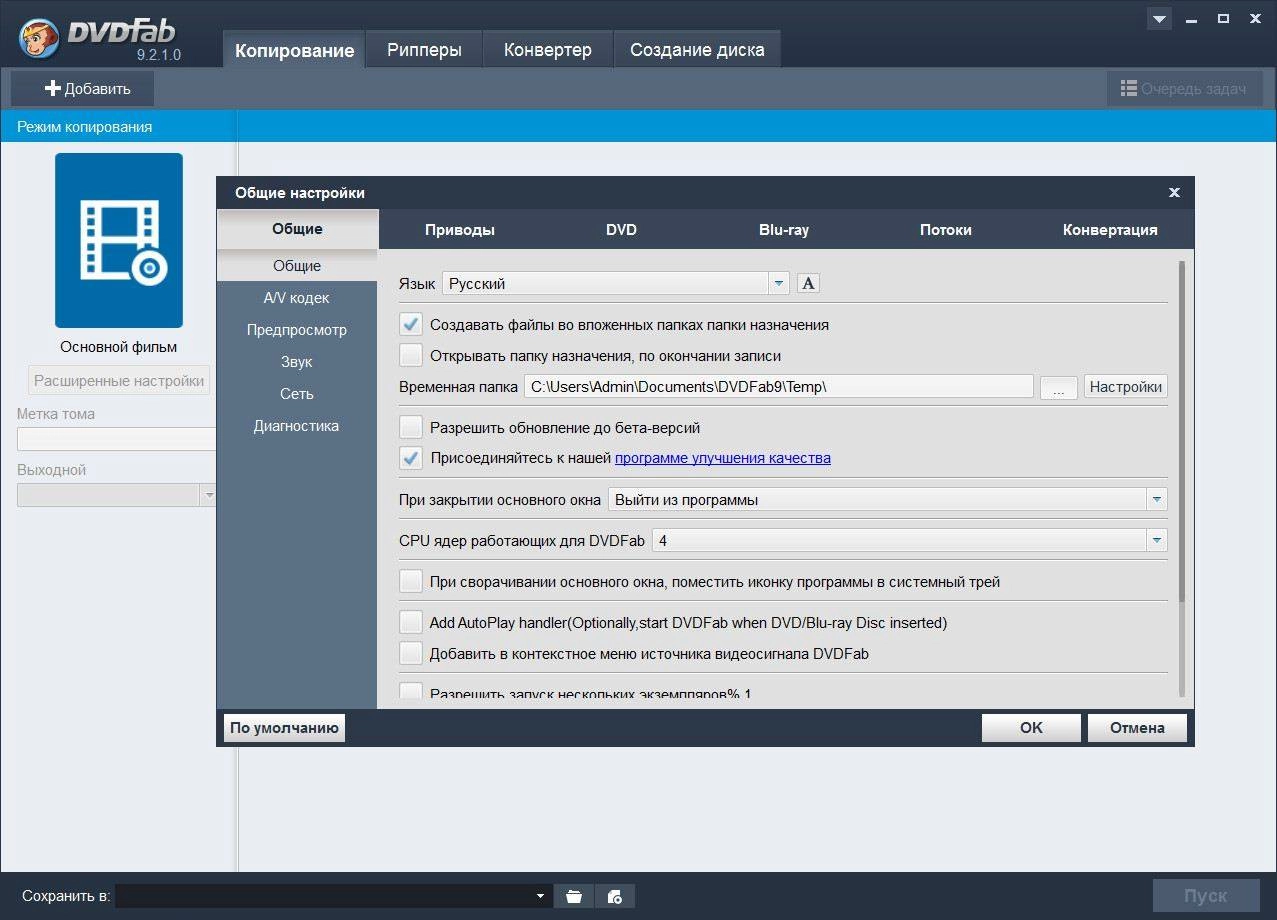1277x920 pixels.
Task: Select Общие sidebar subsection
Action: [297, 266]
